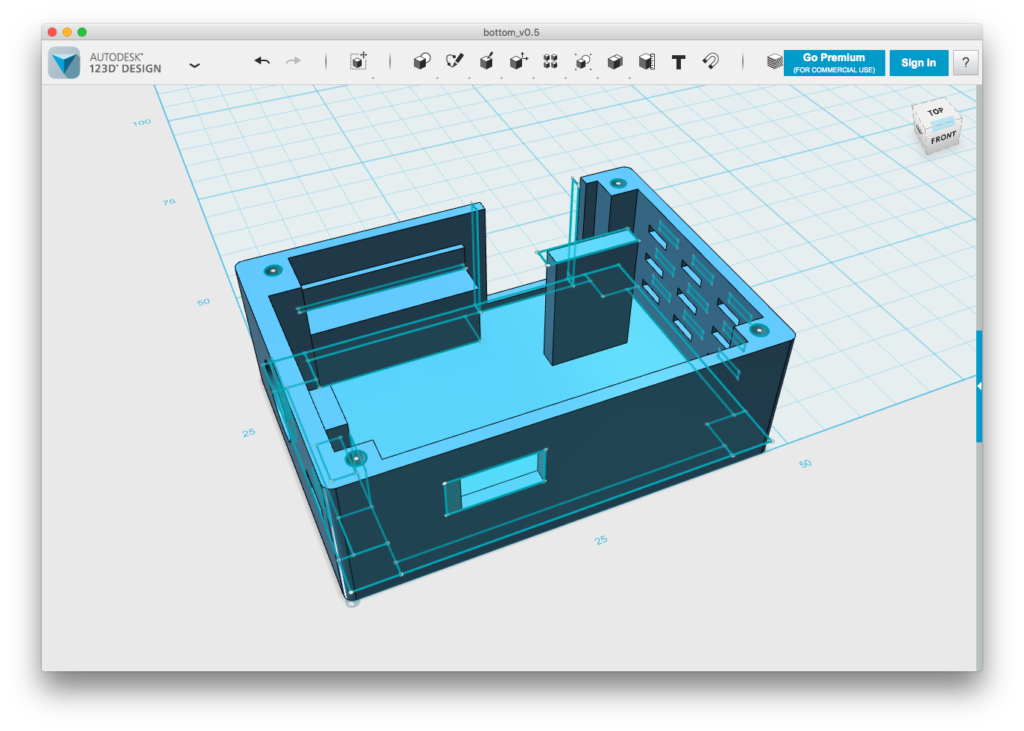
Task: Click the Redo arrow
Action: (293, 62)
